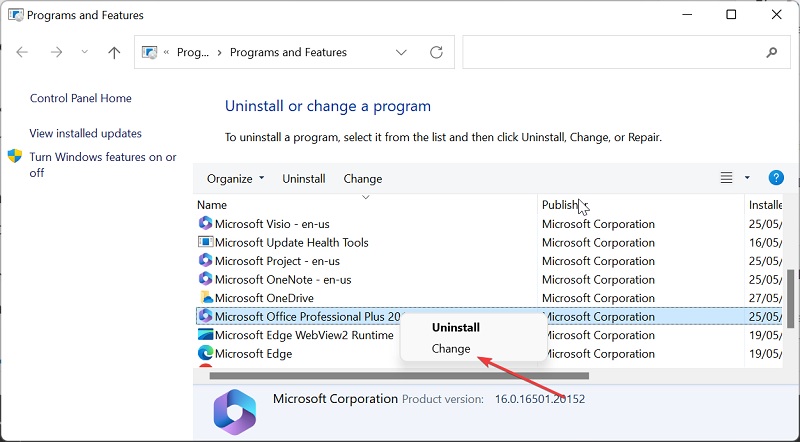Click the Microsoft Visio program icon
The width and height of the screenshot is (800, 442).
tap(206, 224)
